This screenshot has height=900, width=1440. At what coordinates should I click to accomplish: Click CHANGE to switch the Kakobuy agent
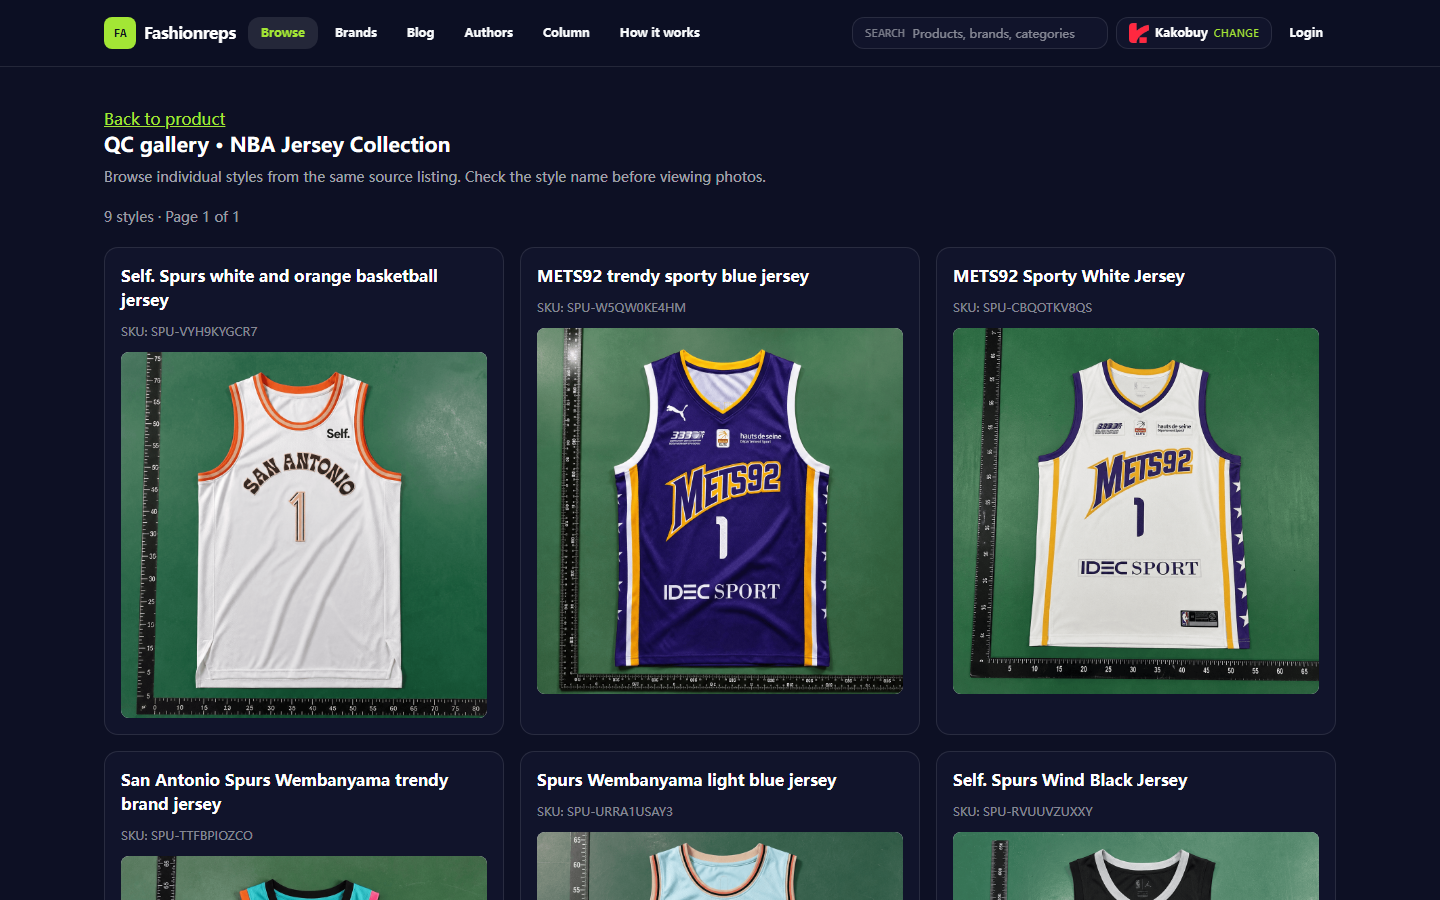click(x=1236, y=33)
